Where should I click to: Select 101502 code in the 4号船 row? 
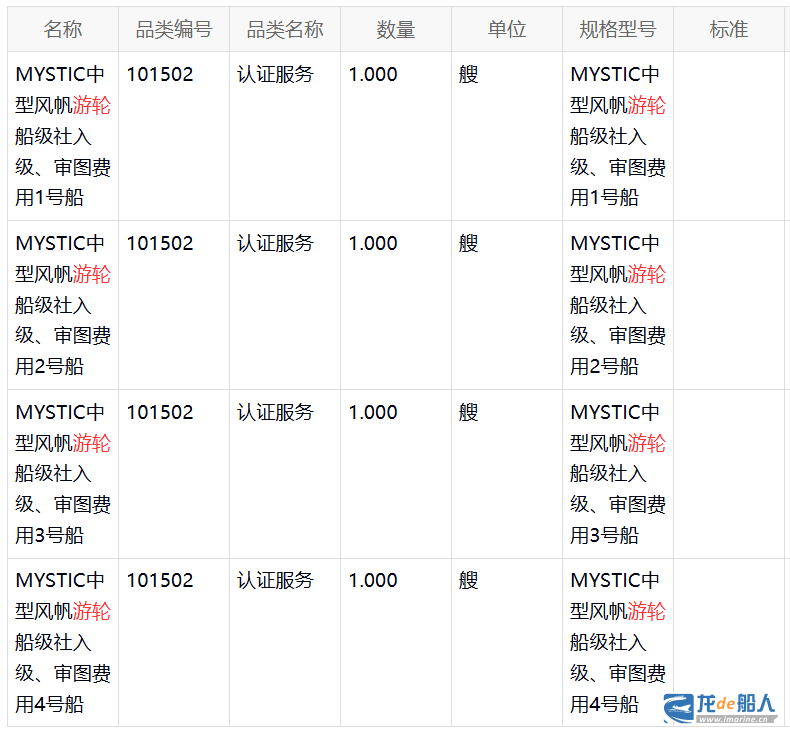coord(160,581)
